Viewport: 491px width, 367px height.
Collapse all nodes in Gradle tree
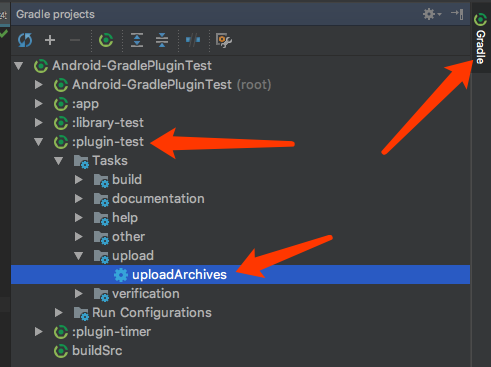[x=162, y=40]
